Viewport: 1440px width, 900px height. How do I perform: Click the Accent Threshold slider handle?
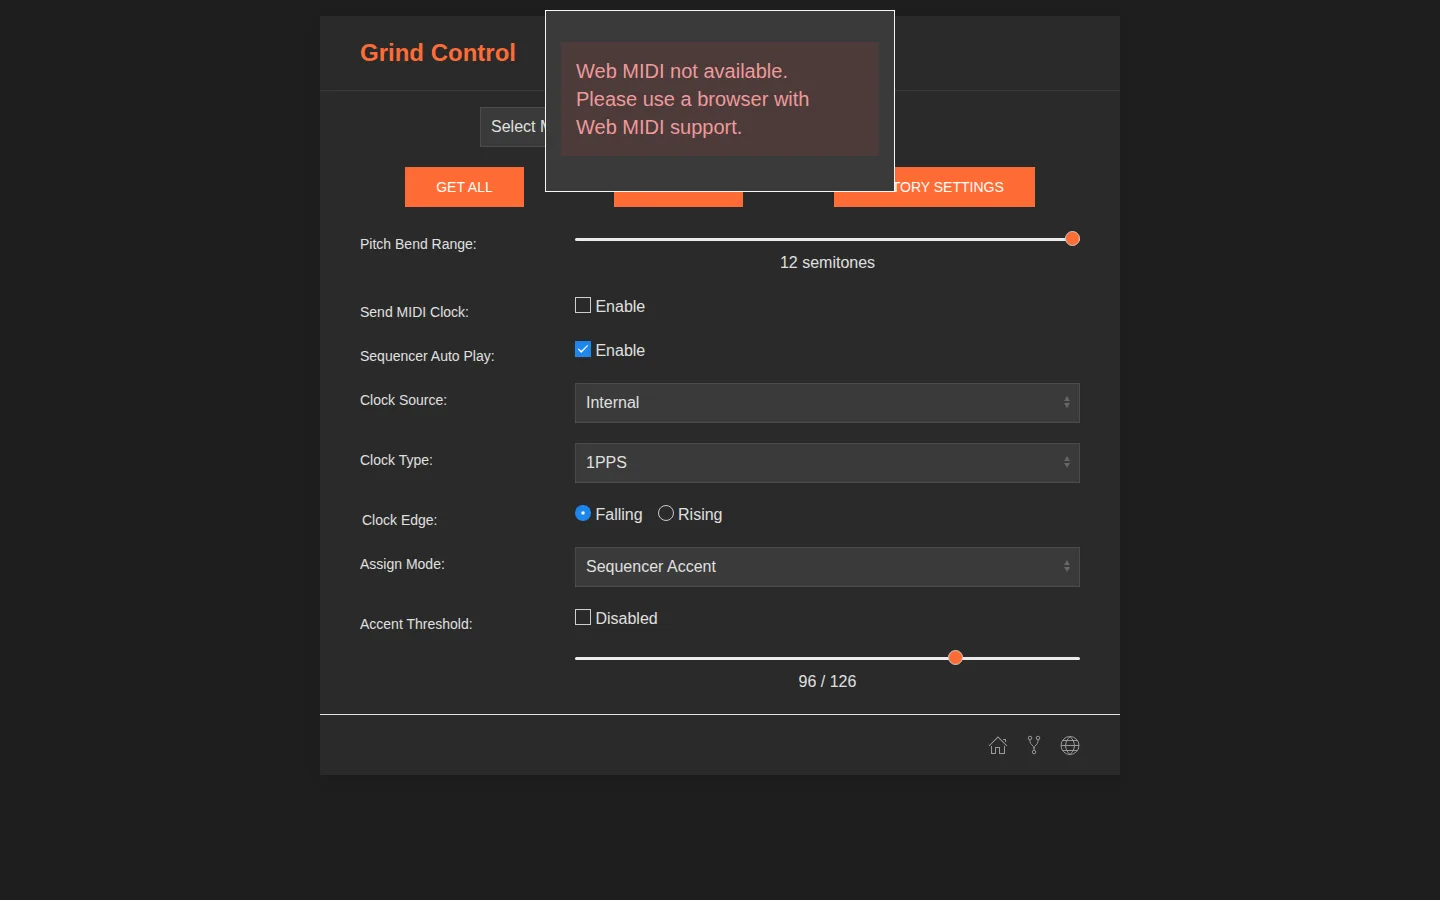[955, 658]
